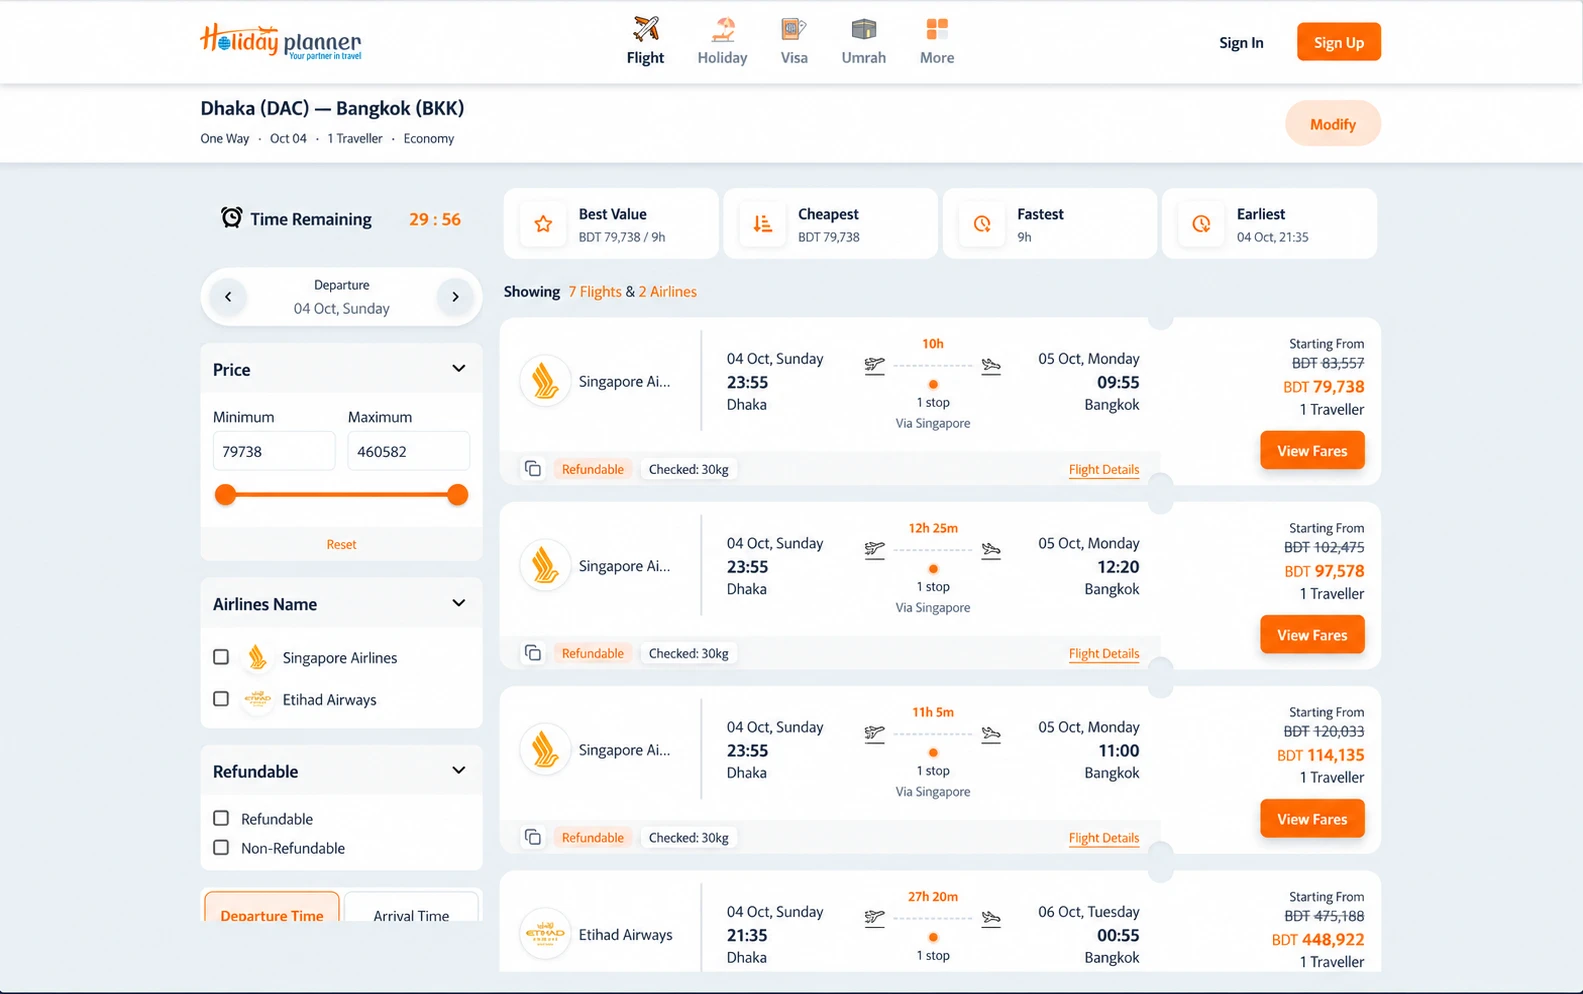Check the Etihad Airways filter checkbox
The height and width of the screenshot is (994, 1583).
[x=221, y=699]
